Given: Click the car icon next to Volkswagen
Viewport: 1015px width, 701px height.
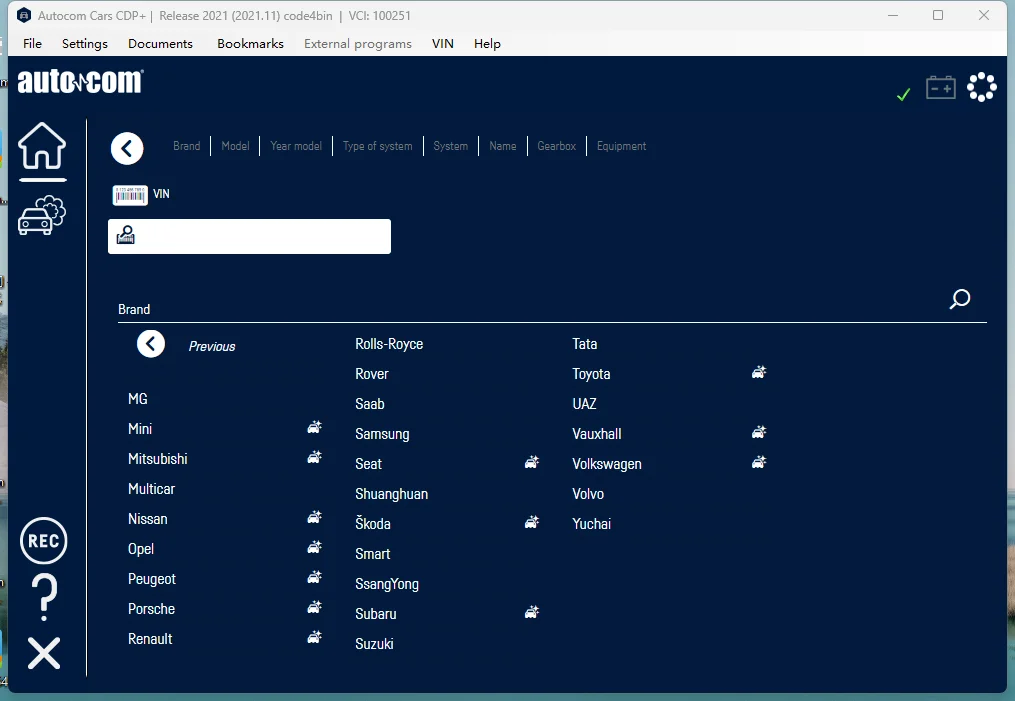Looking at the screenshot, I should [759, 462].
